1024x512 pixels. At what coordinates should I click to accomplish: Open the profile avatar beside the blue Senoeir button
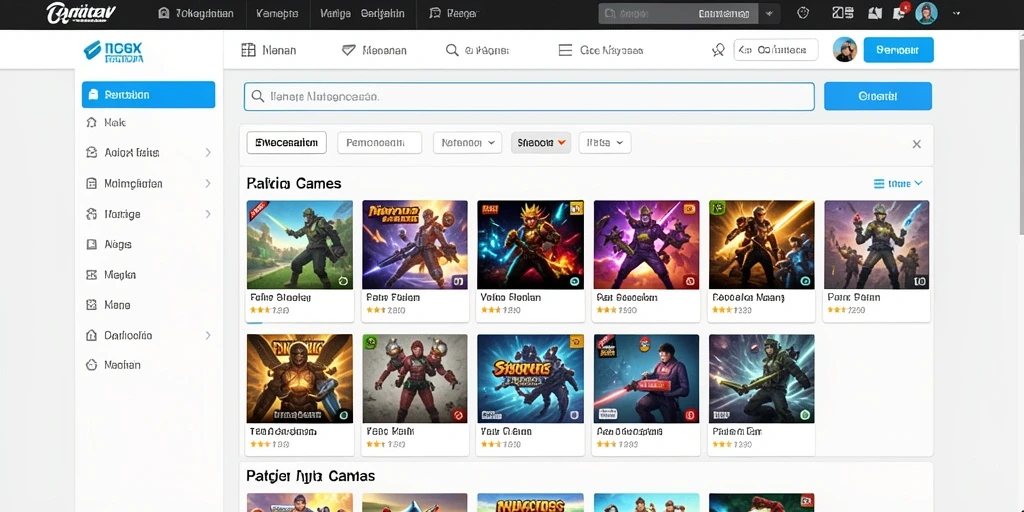845,50
